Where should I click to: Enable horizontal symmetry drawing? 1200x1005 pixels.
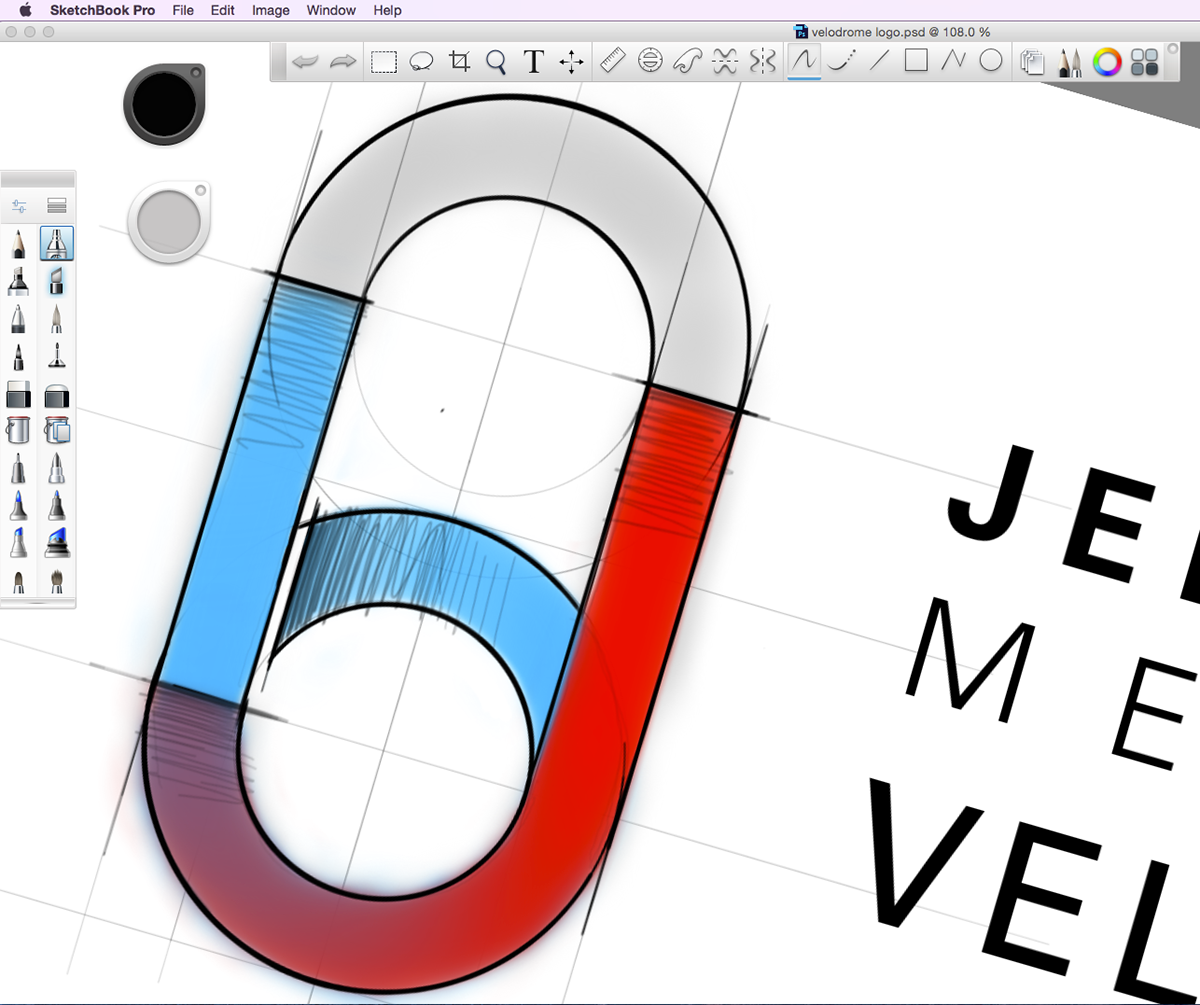(x=725, y=61)
